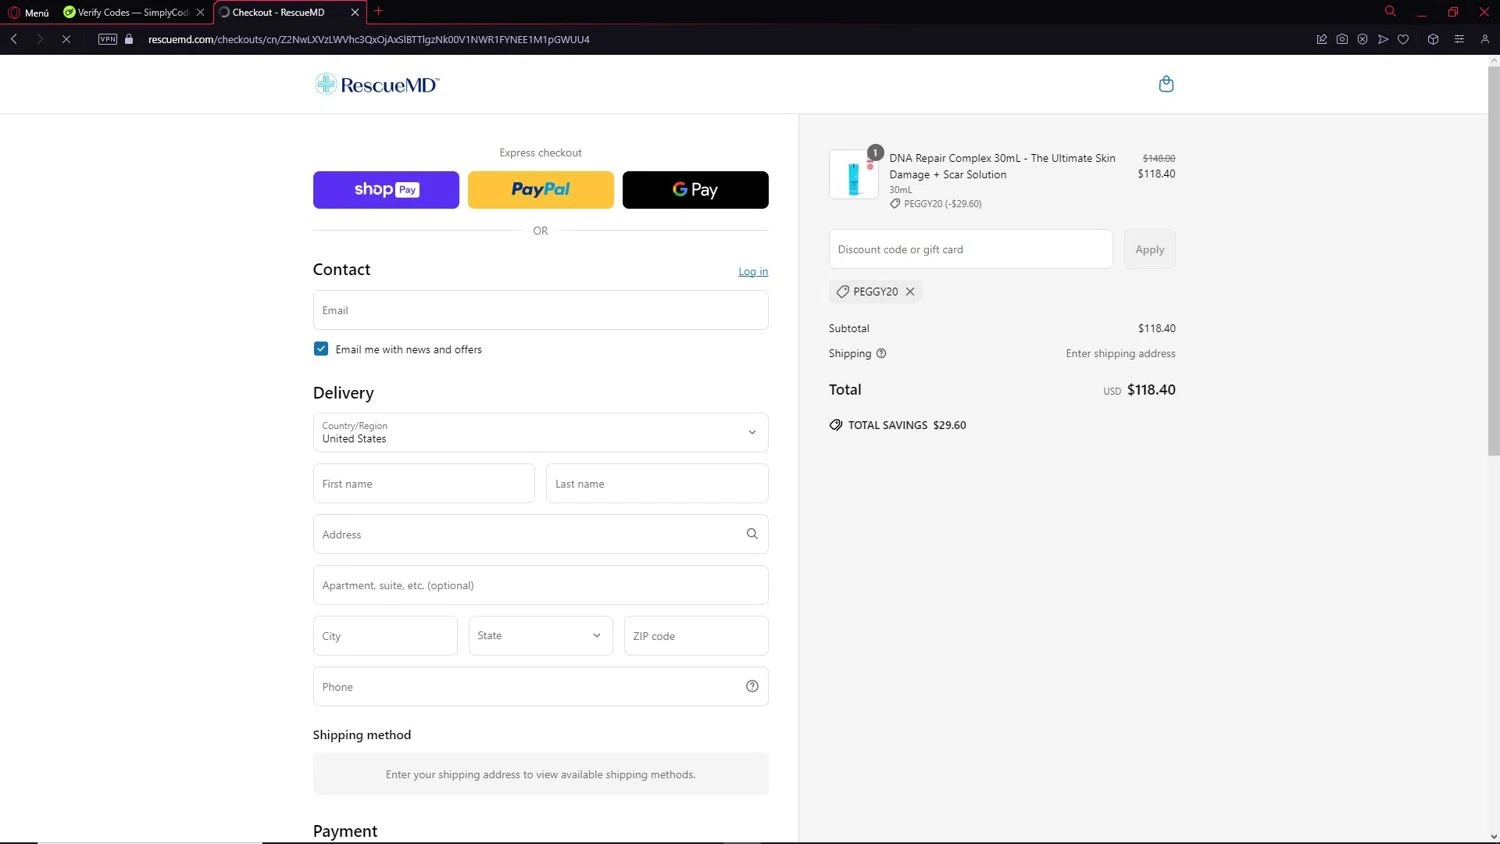Close the Checkout - RescueMD tab
Image resolution: width=1500 pixels, height=844 pixels.
[x=354, y=12]
